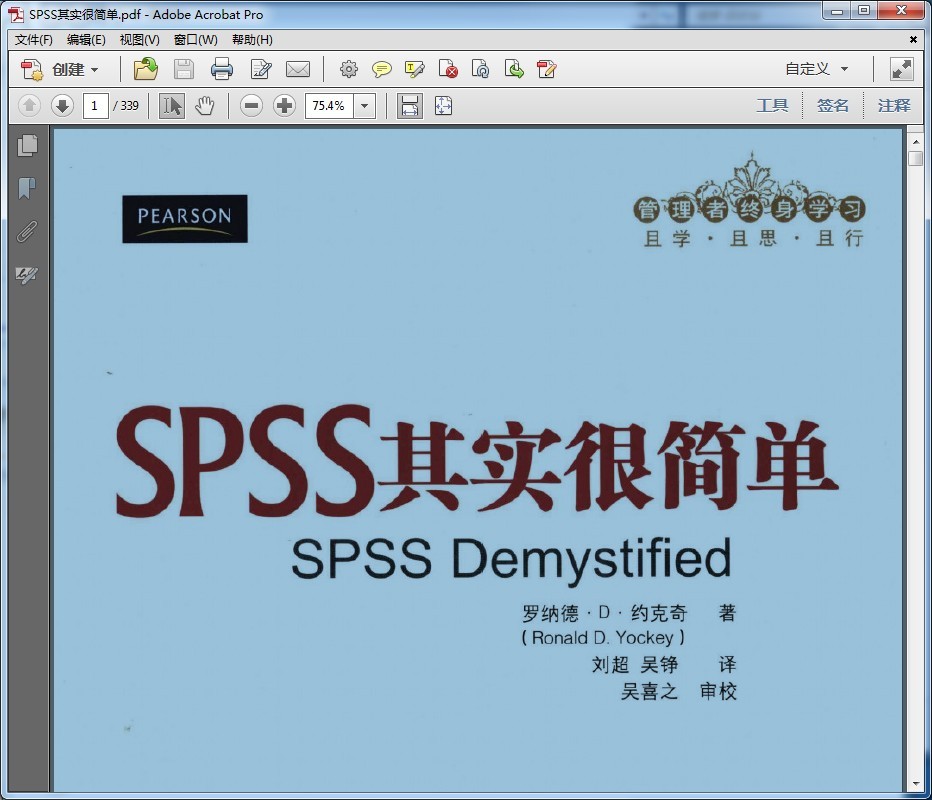Open the 签名 panel
The image size is (932, 800).
833,106
